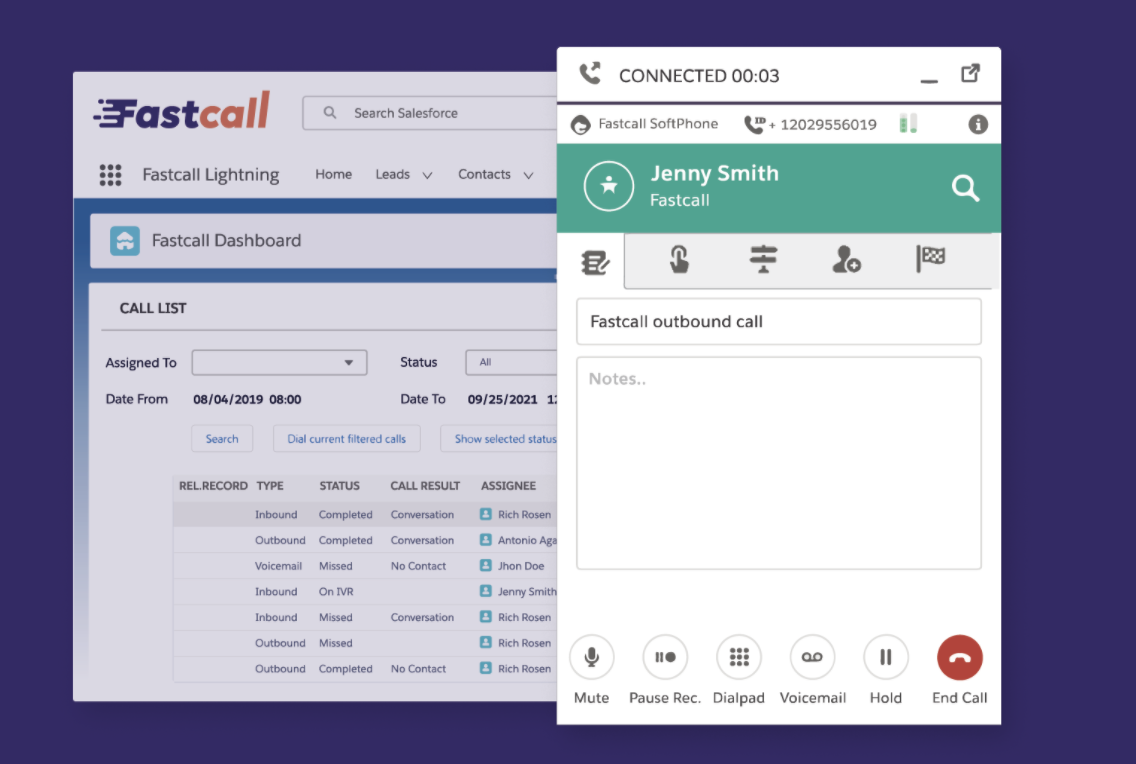Click the Fastcall Dashboard icon
The height and width of the screenshot is (764, 1136).
pos(125,241)
